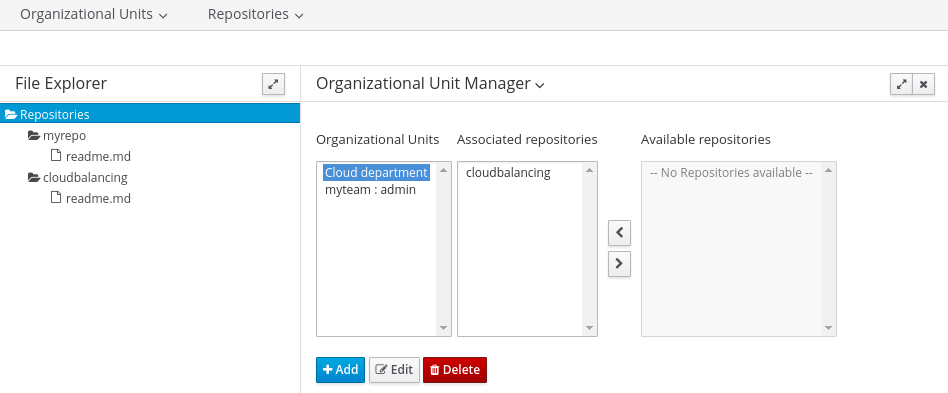The width and height of the screenshot is (948, 393).
Task: Click Available repositories scroll-down arrow
Action: 828,328
